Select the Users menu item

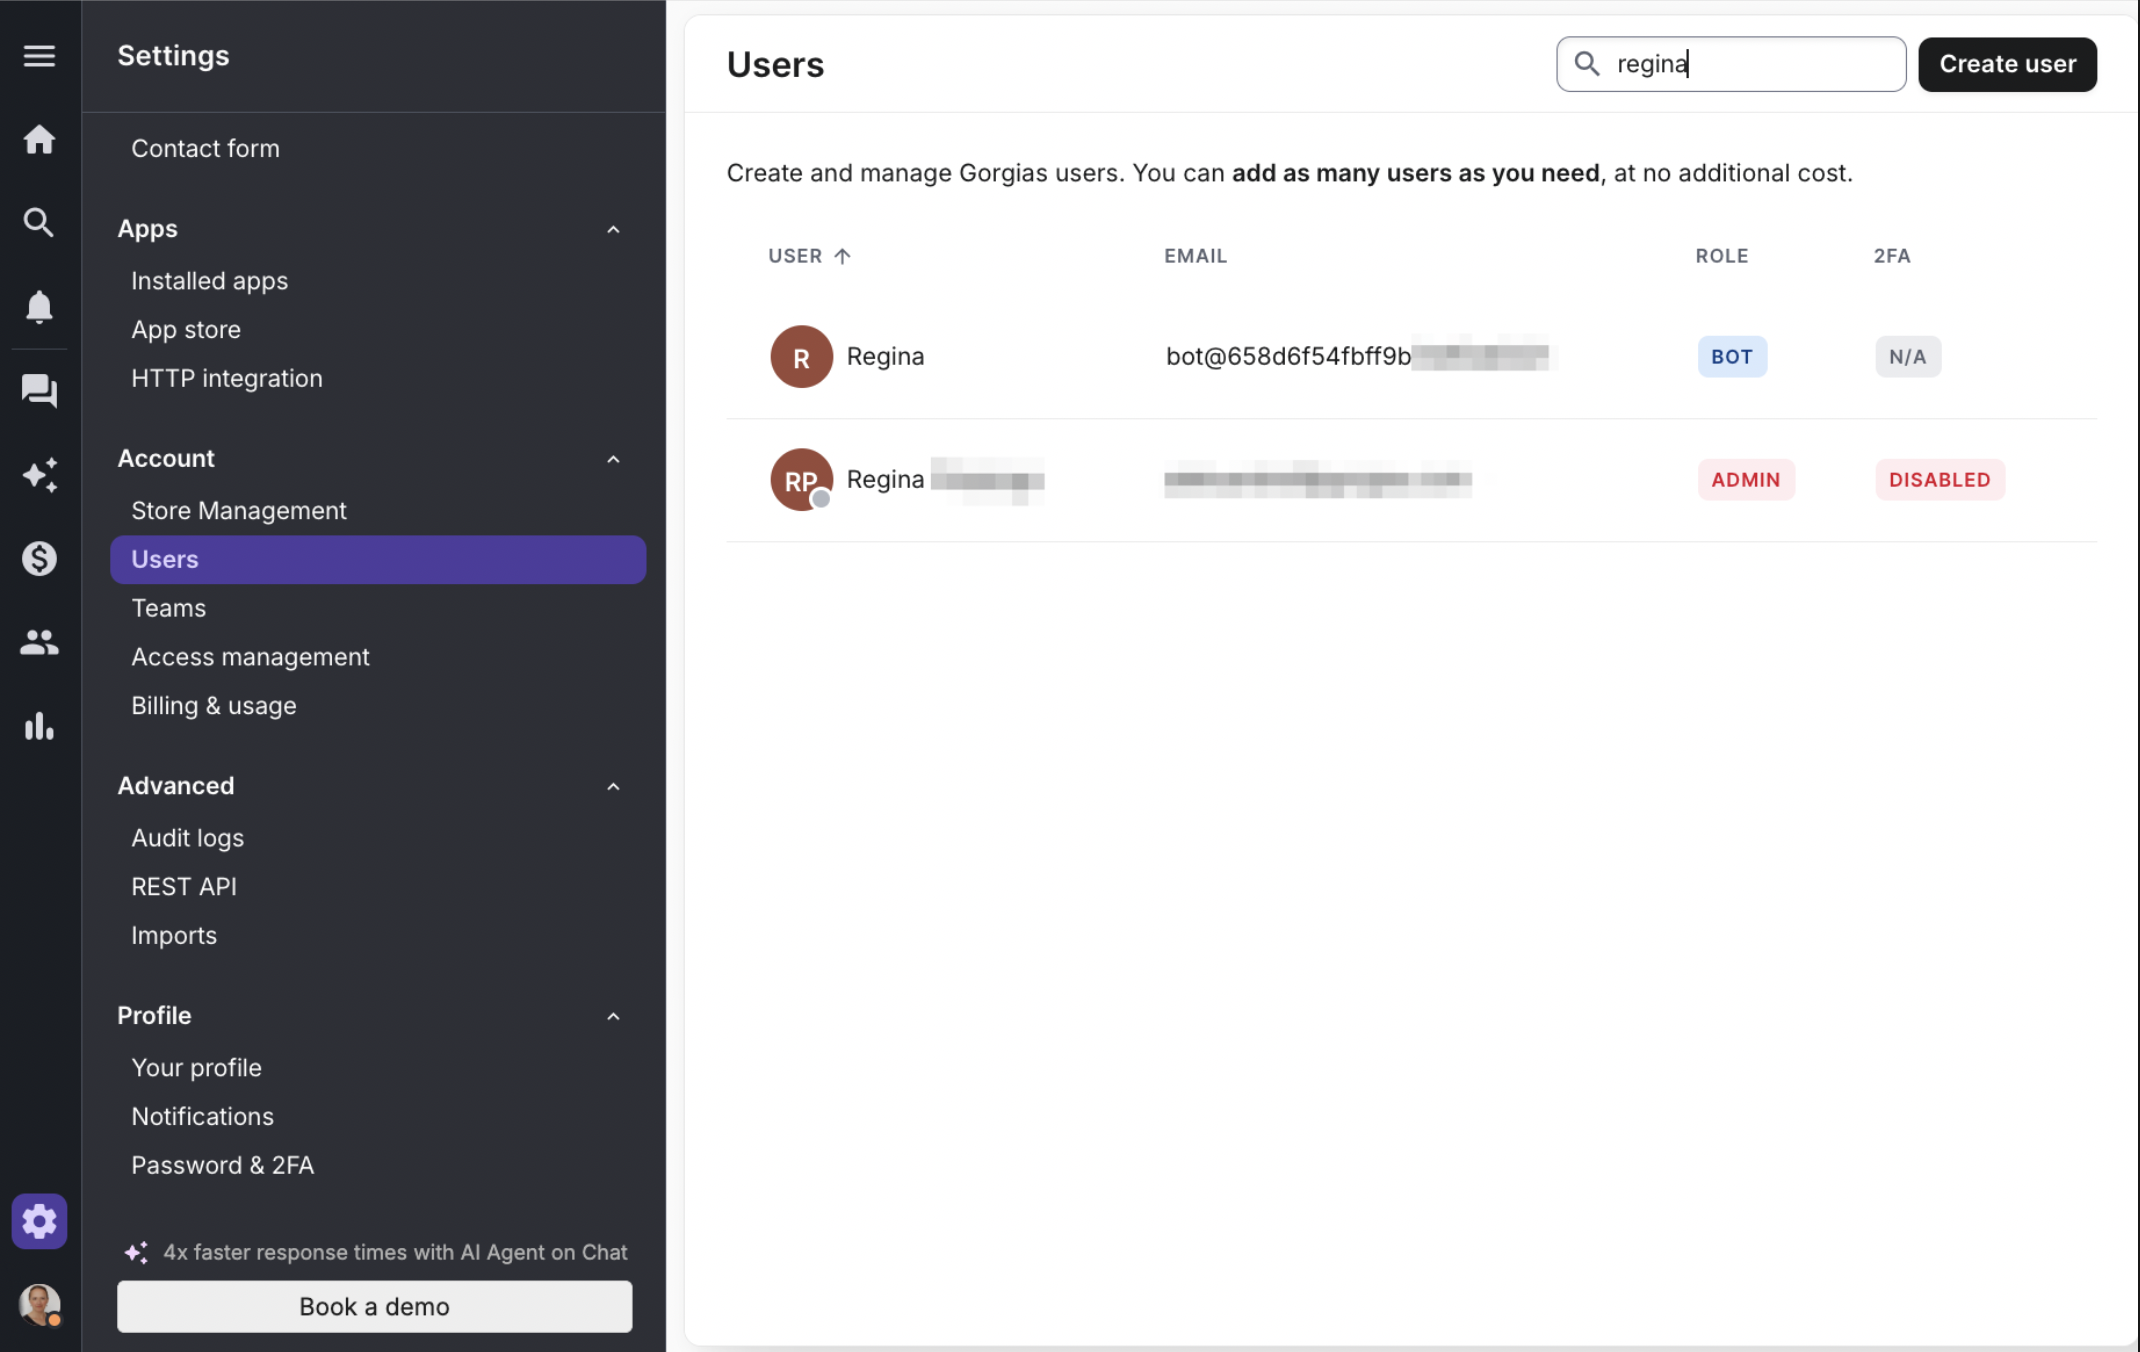coord(378,559)
